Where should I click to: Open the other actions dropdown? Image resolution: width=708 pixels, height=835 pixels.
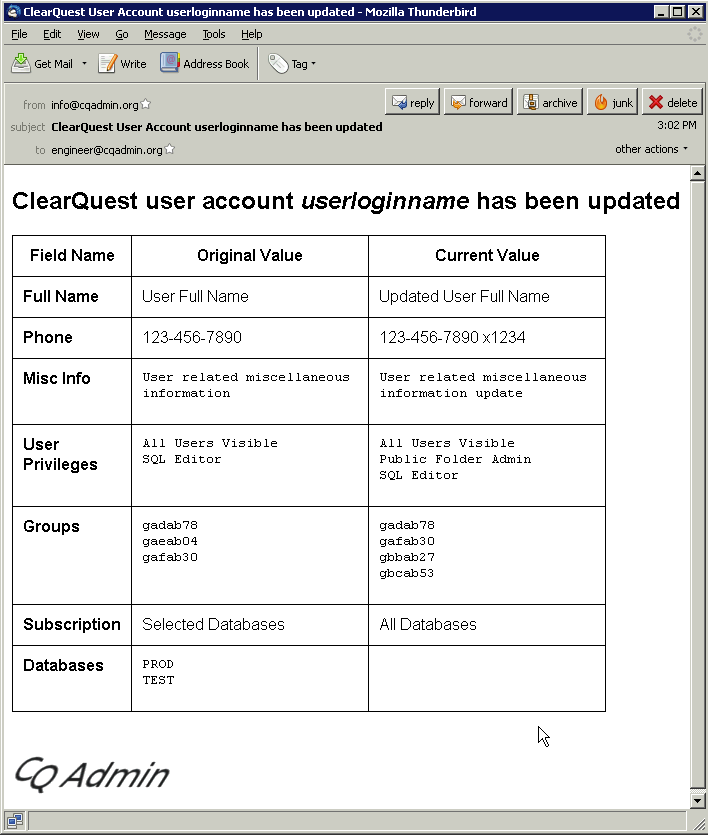[651, 149]
